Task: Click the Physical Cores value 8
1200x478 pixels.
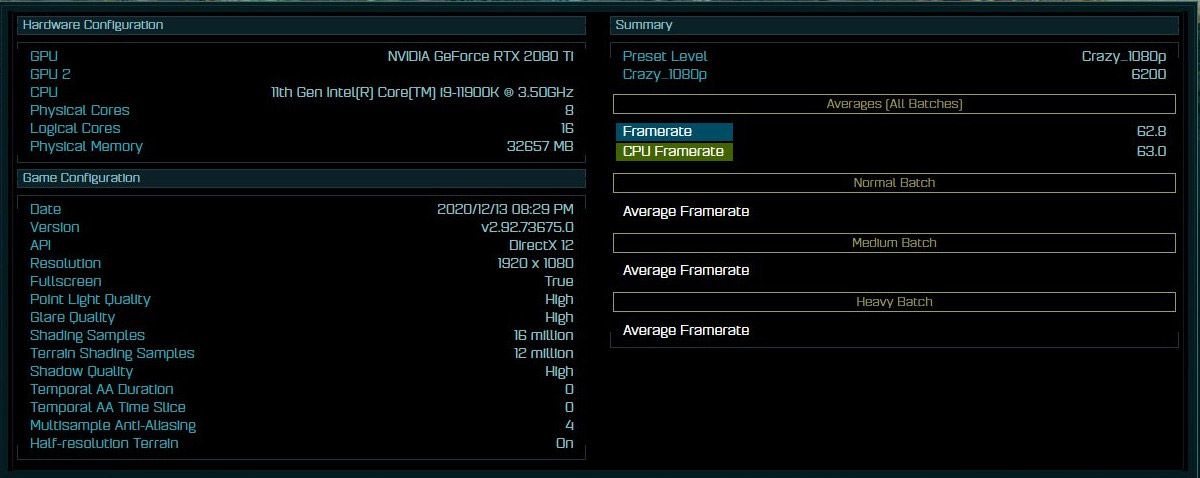Action: [569, 110]
